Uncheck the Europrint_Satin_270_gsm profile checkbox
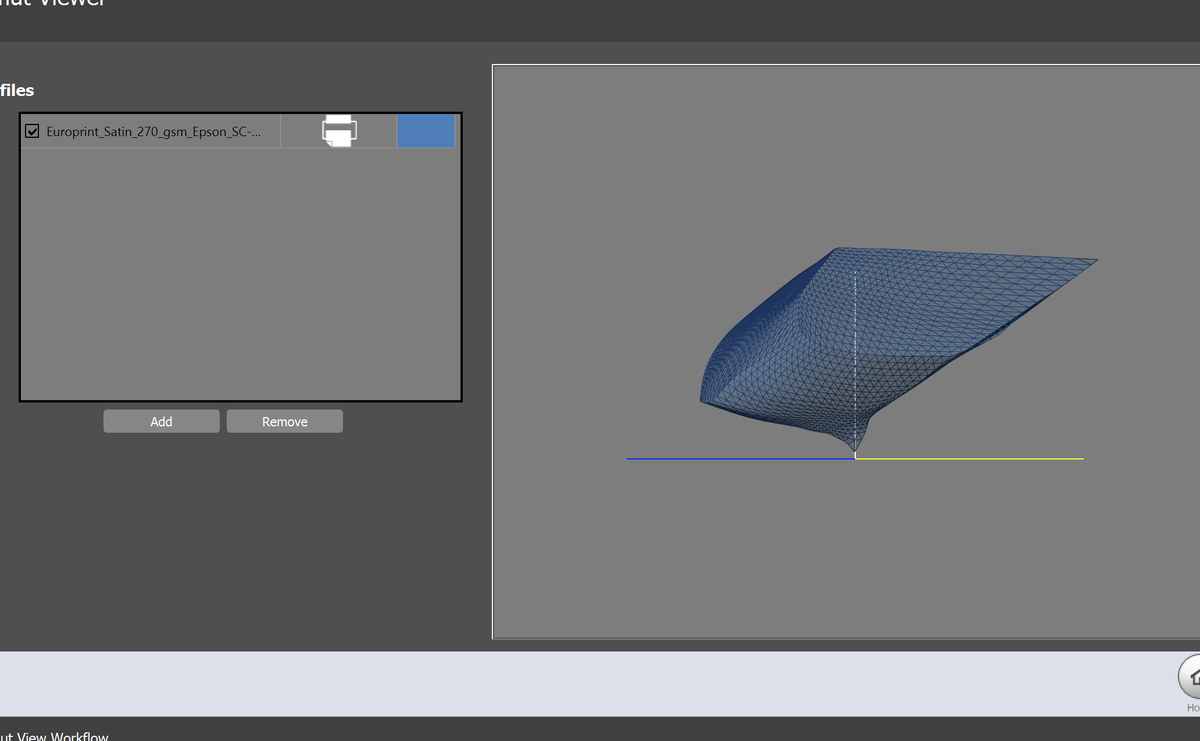This screenshot has height=741, width=1200. [32, 132]
